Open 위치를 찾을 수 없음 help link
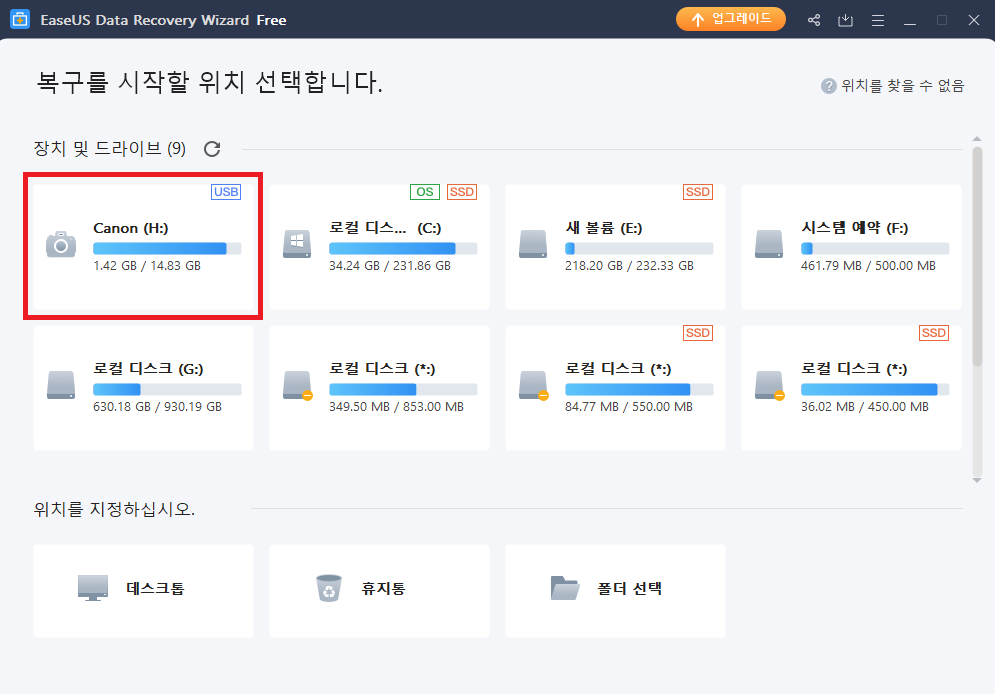Viewport: 995px width, 694px height. coord(902,86)
